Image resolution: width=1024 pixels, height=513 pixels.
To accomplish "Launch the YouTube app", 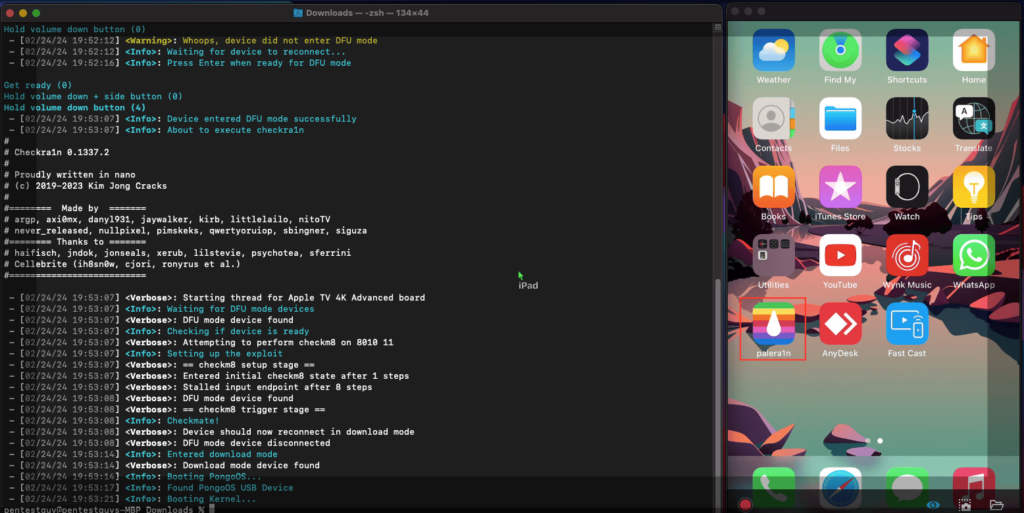I will [x=840, y=256].
